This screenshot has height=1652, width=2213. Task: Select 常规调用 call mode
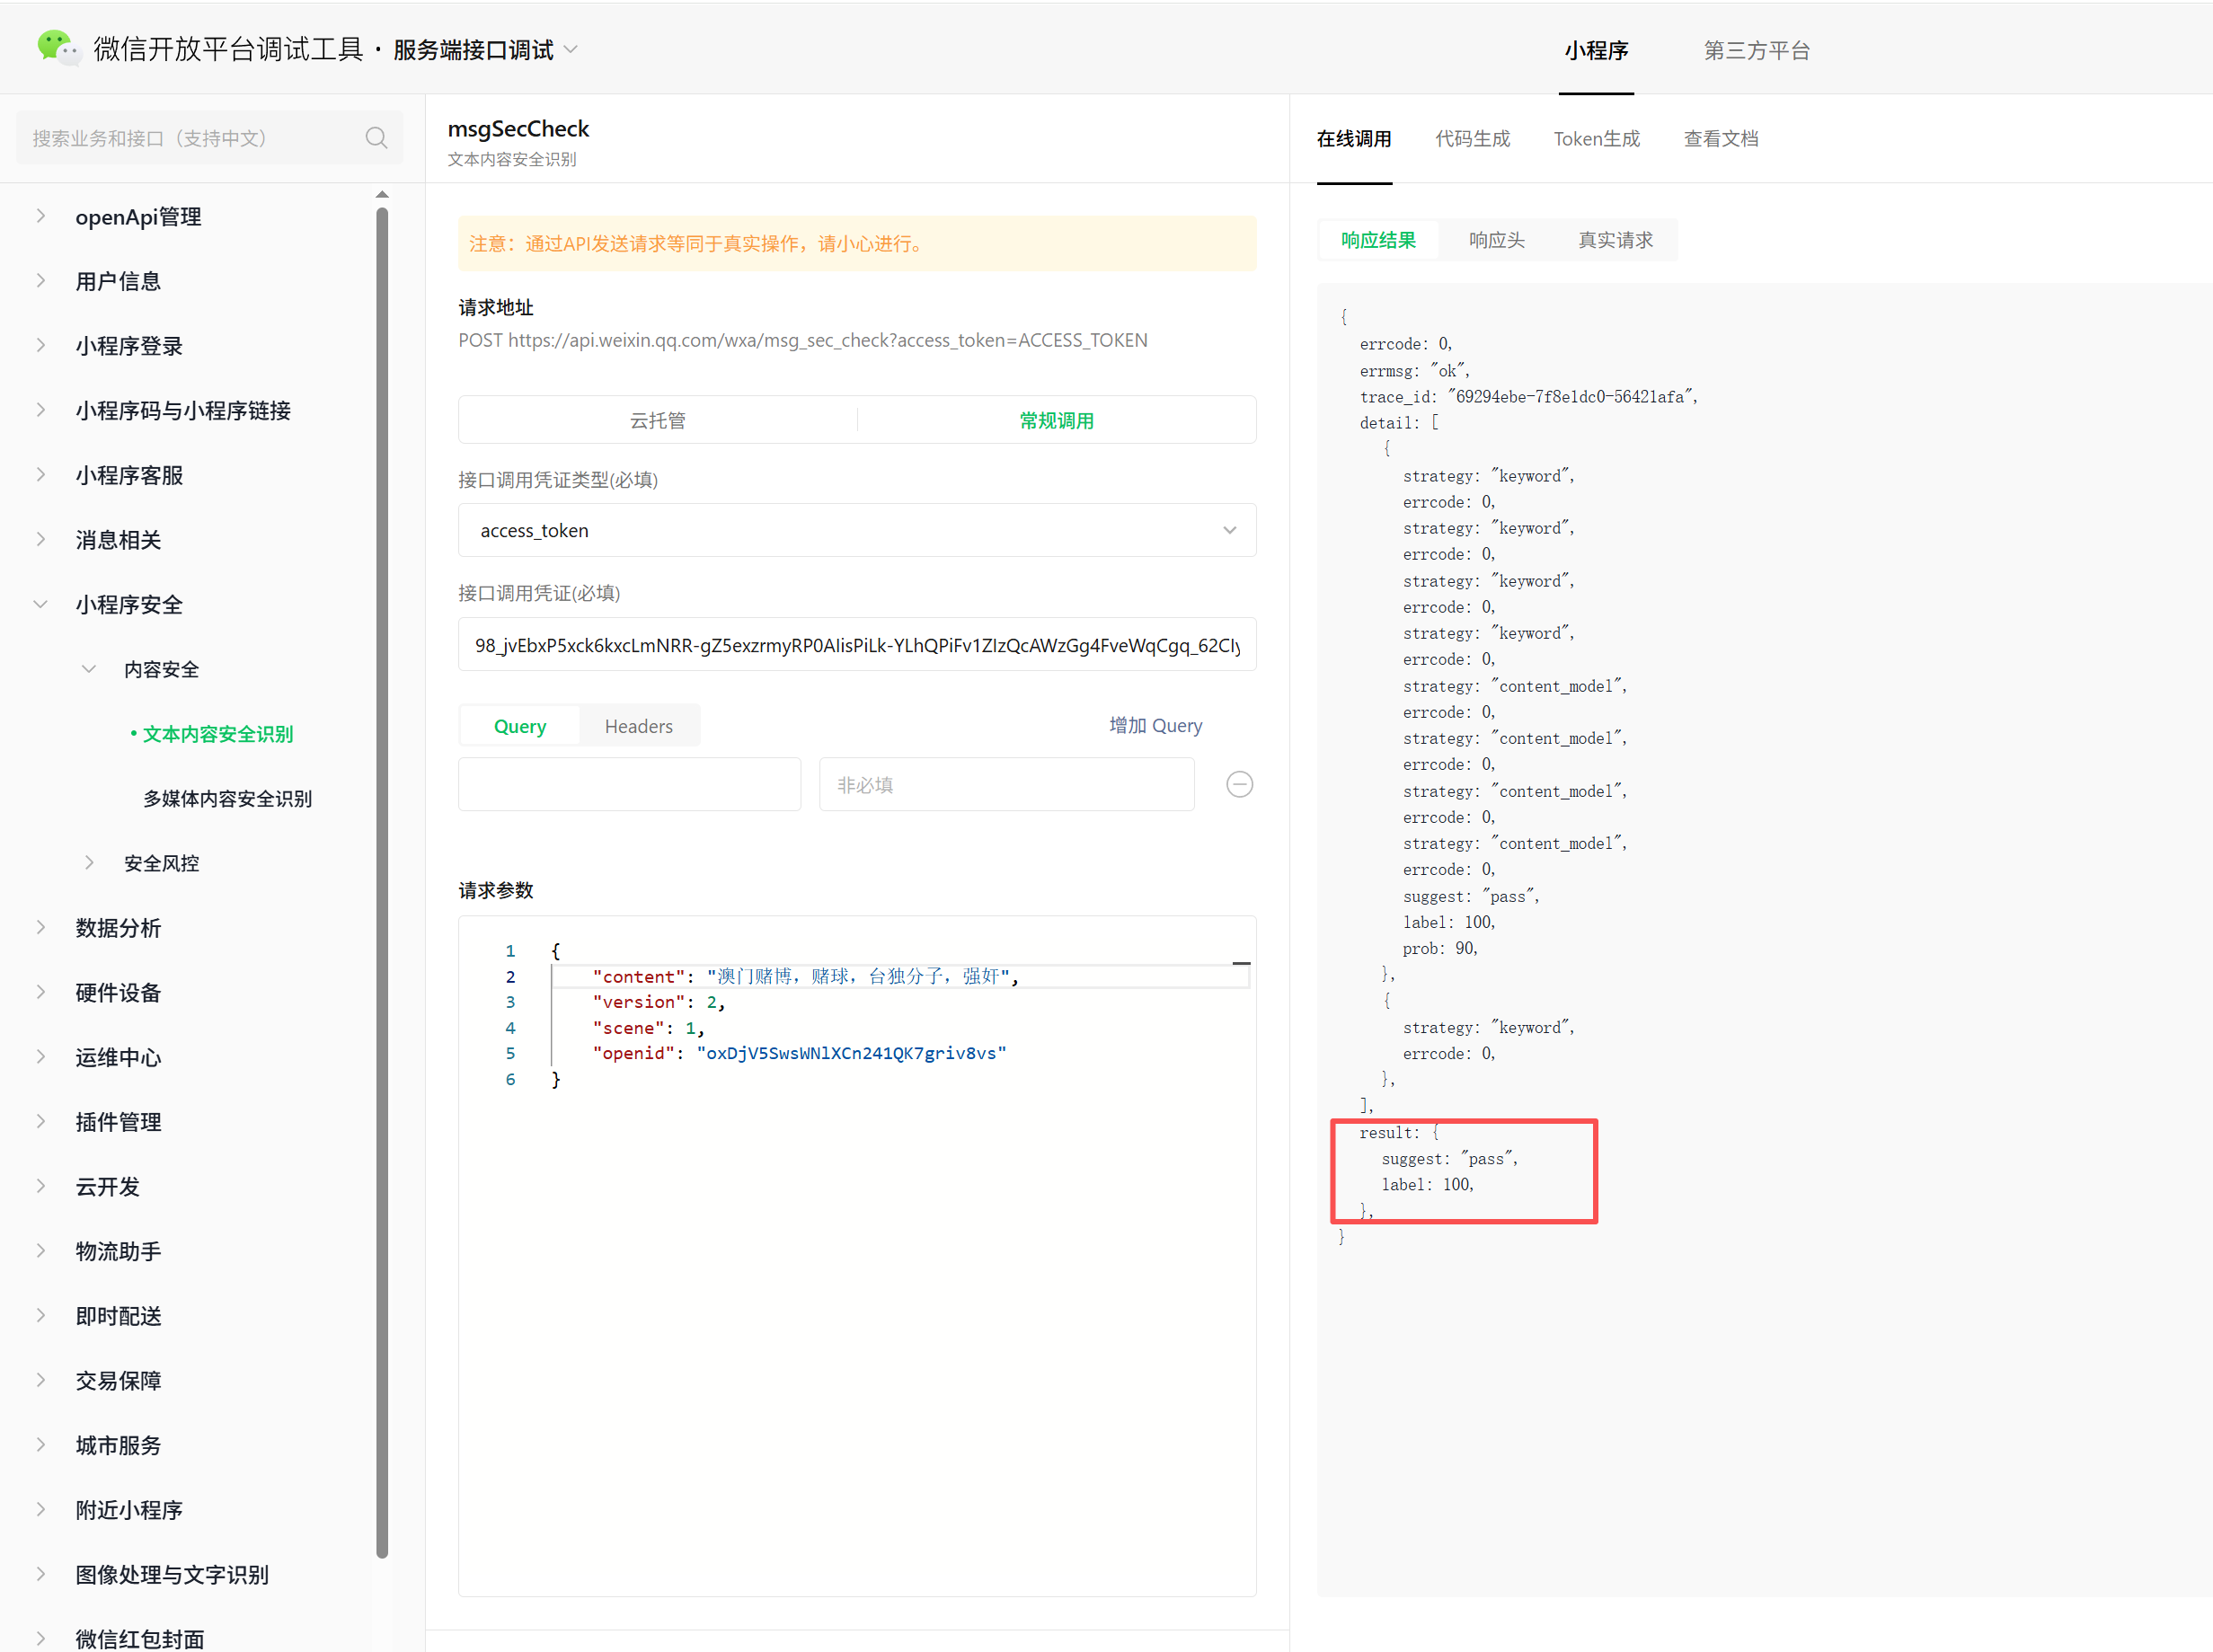point(1056,420)
